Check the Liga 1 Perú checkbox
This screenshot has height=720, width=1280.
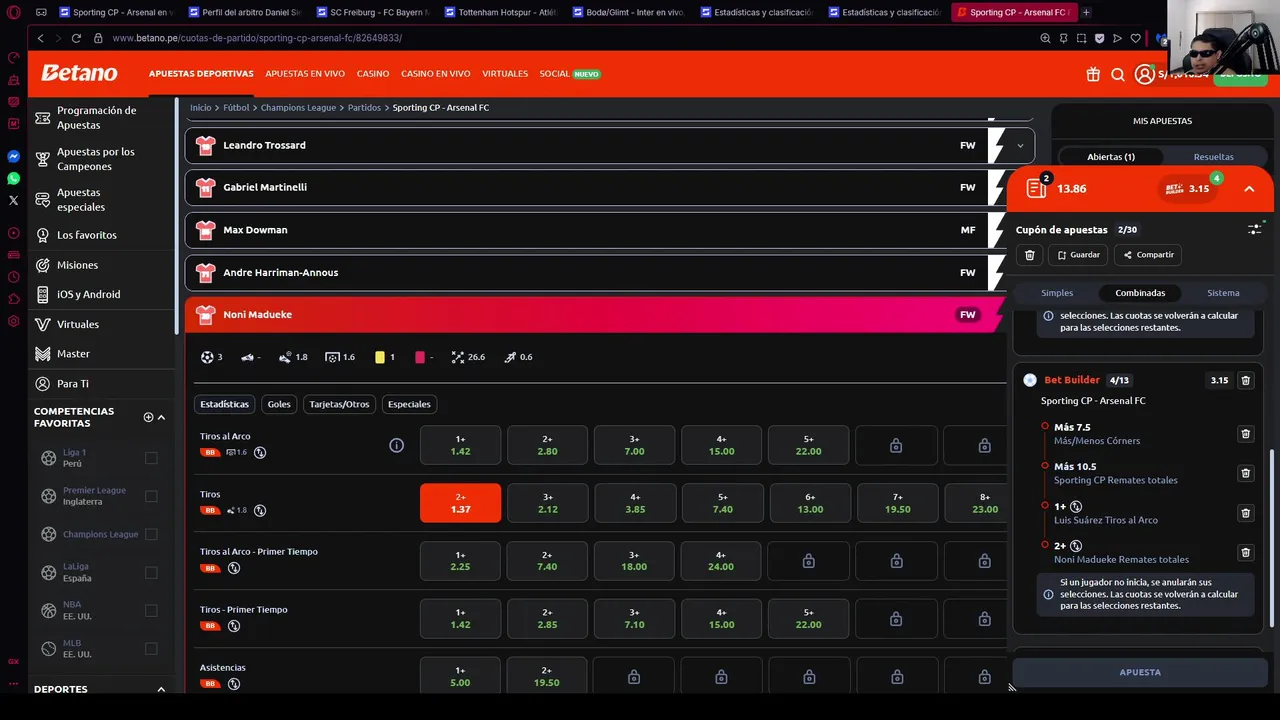point(151,458)
